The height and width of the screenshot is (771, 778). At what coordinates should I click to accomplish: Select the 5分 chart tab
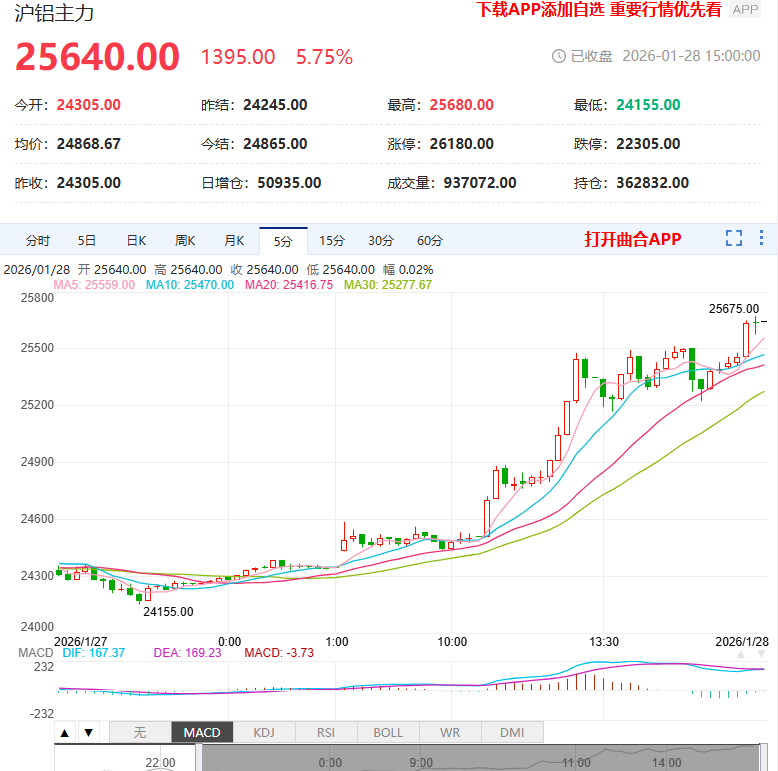click(283, 241)
